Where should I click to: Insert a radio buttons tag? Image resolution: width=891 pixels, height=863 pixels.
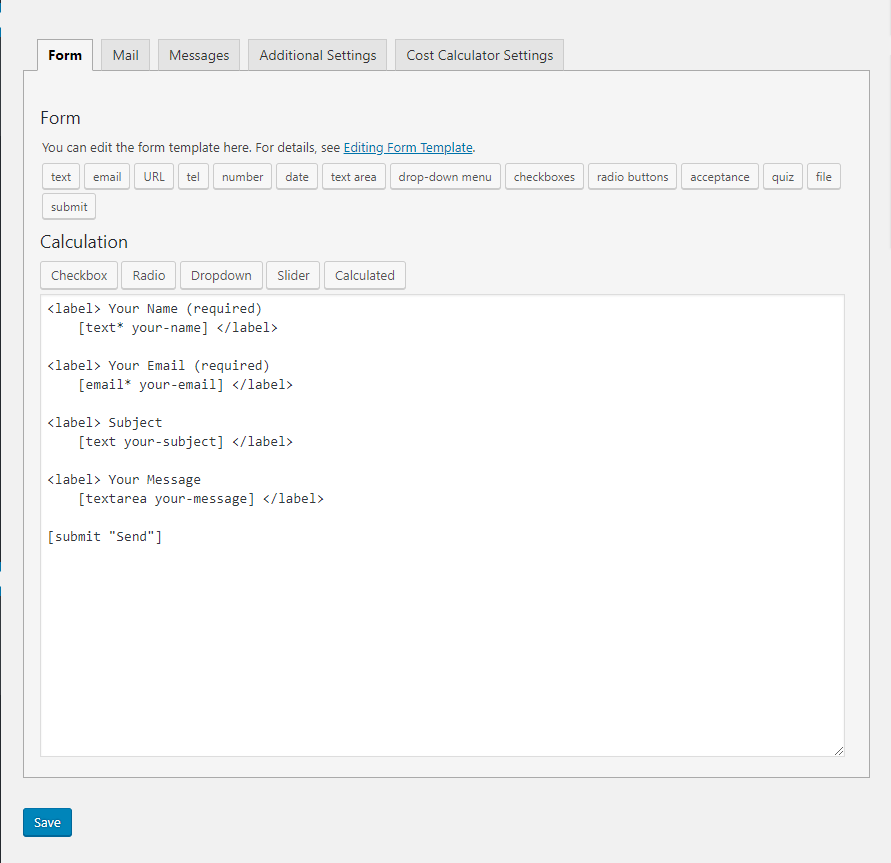pos(632,177)
